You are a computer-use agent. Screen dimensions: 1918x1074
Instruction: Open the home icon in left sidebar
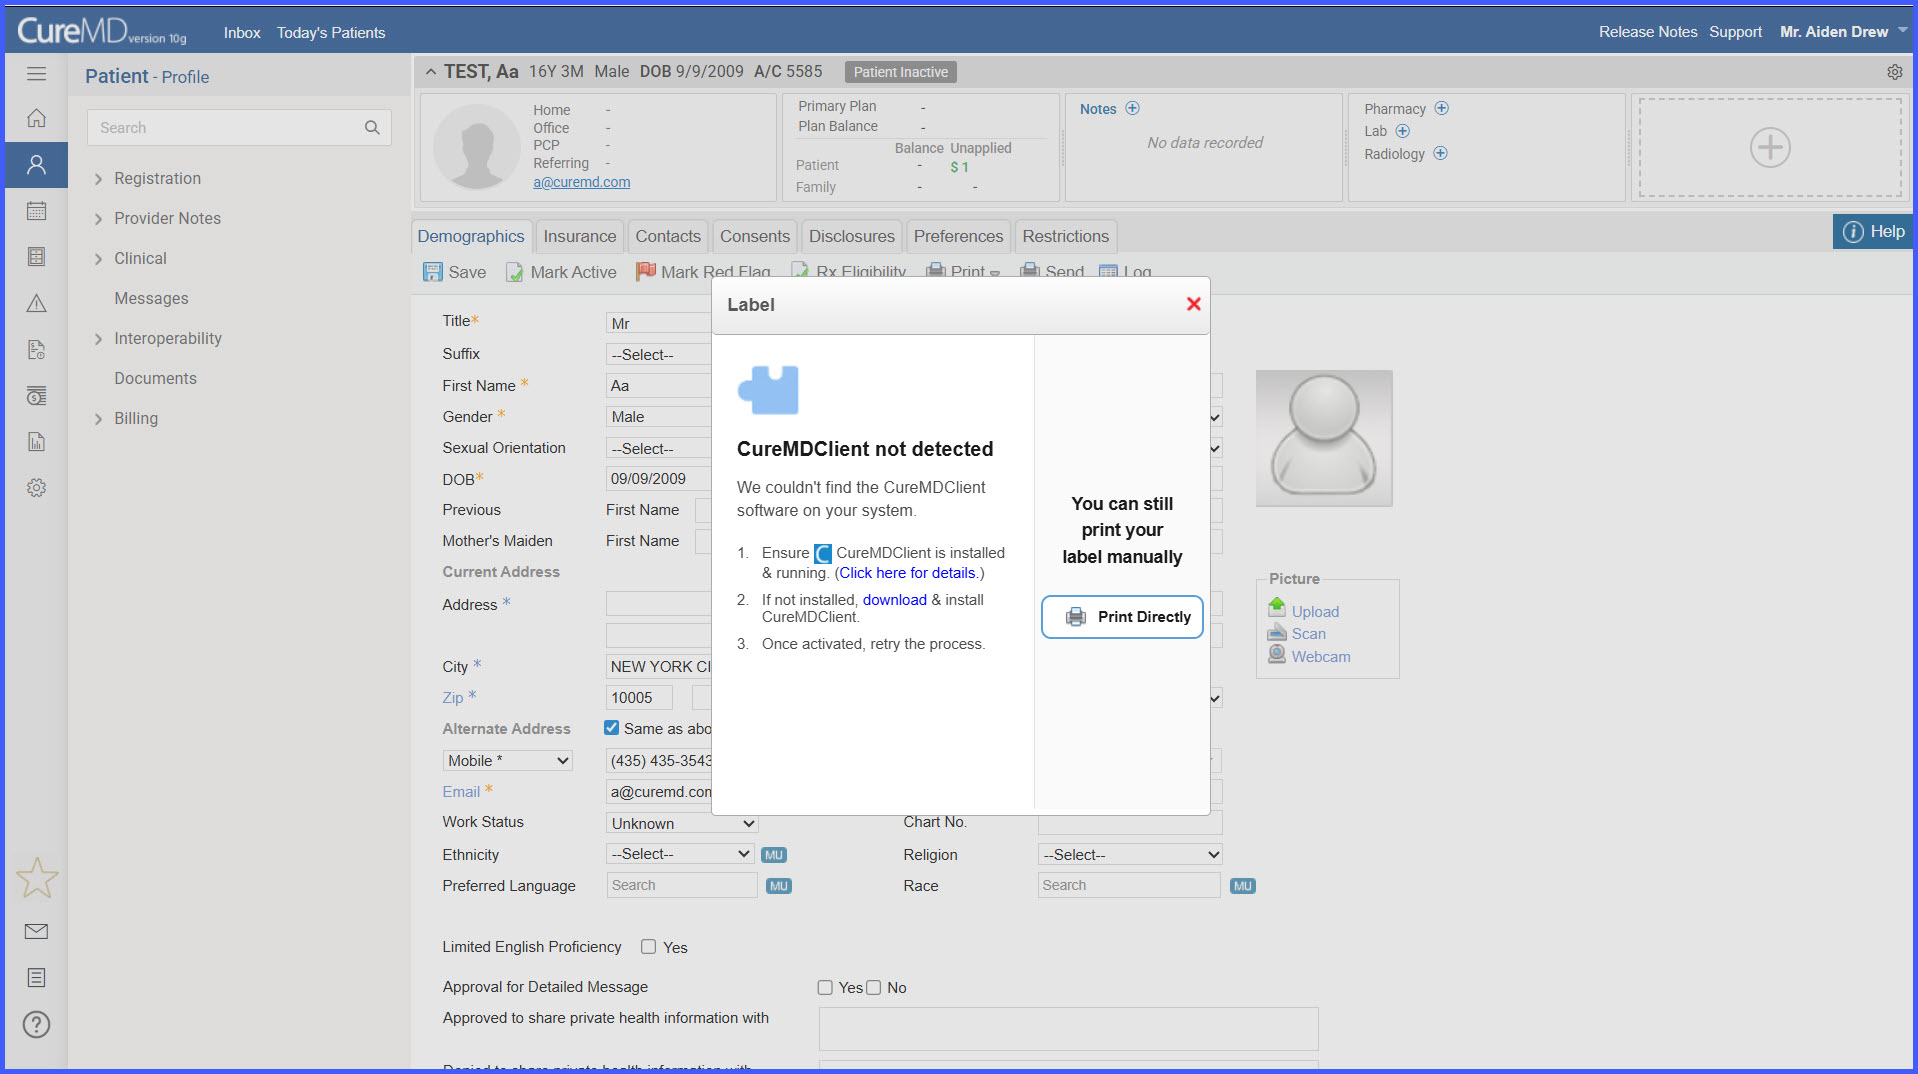pyautogui.click(x=37, y=118)
